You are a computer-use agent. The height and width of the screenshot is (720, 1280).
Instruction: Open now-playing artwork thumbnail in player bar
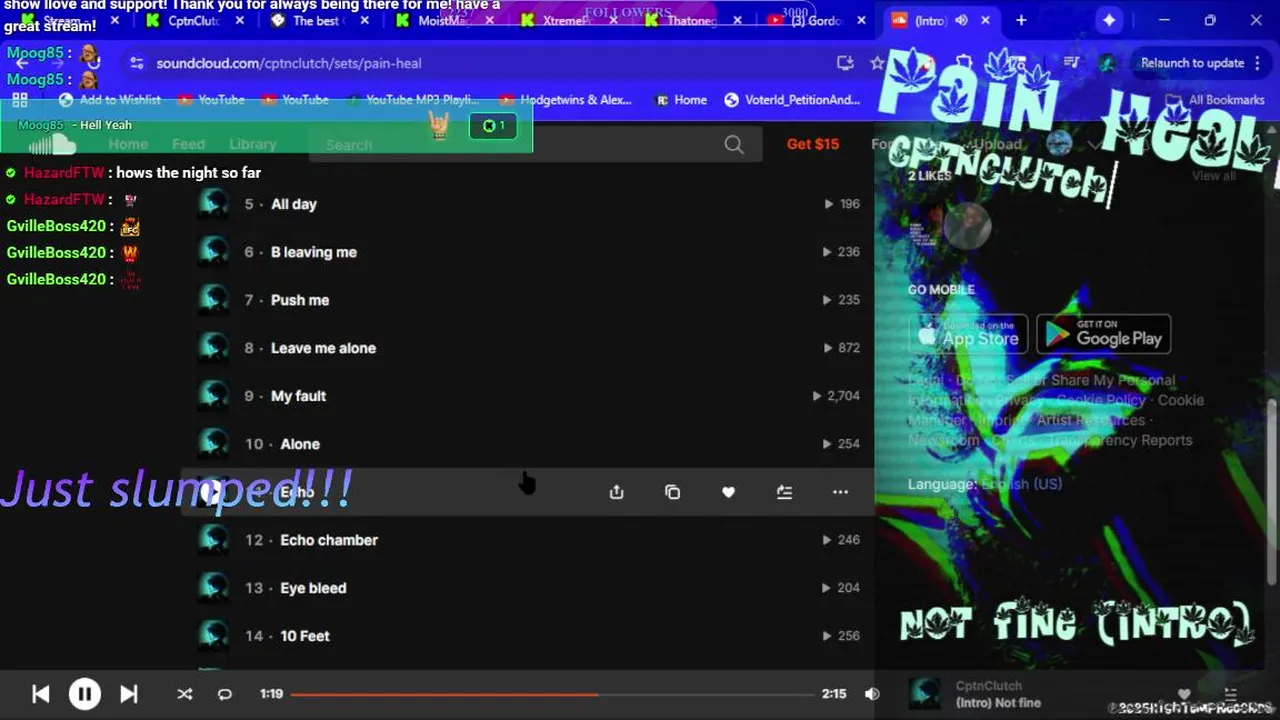click(925, 694)
